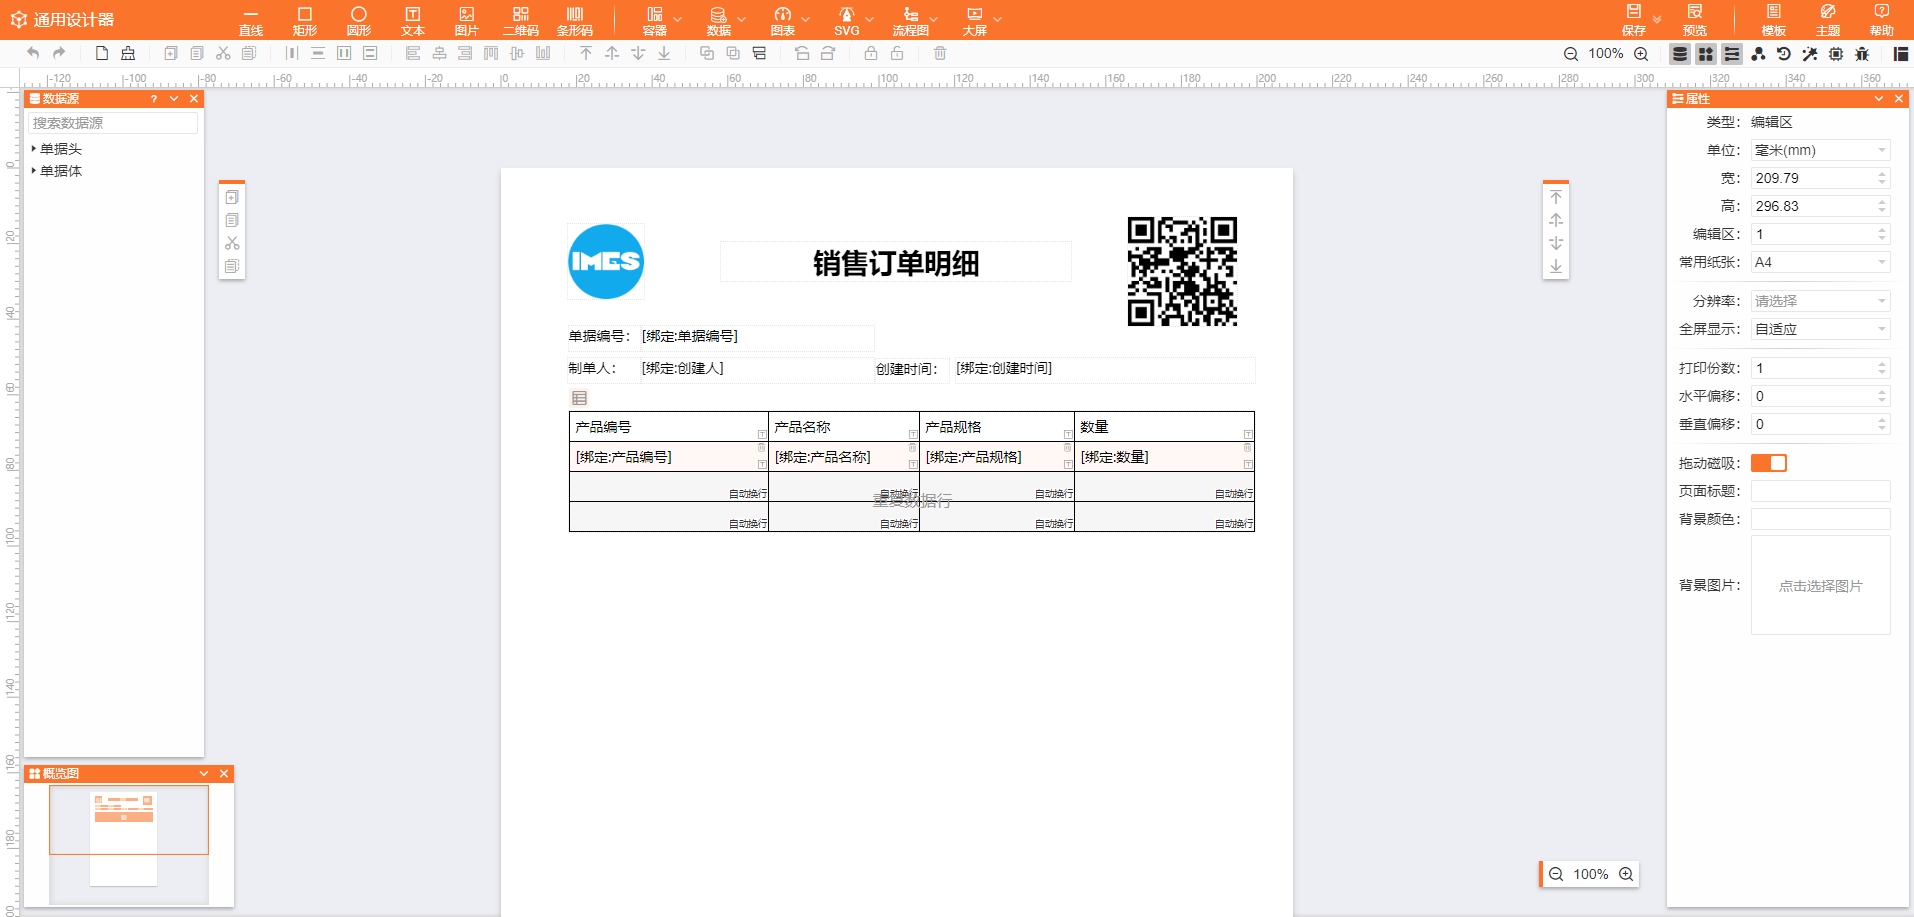Click the 背景颜色 color field
This screenshot has height=917, width=1914.
(x=1820, y=519)
